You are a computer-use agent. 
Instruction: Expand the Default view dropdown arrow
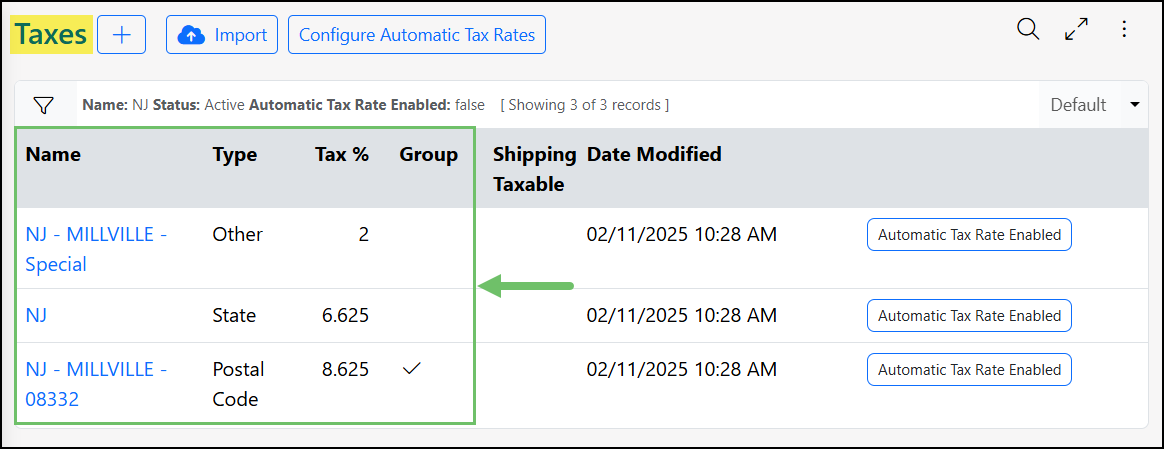1134,105
